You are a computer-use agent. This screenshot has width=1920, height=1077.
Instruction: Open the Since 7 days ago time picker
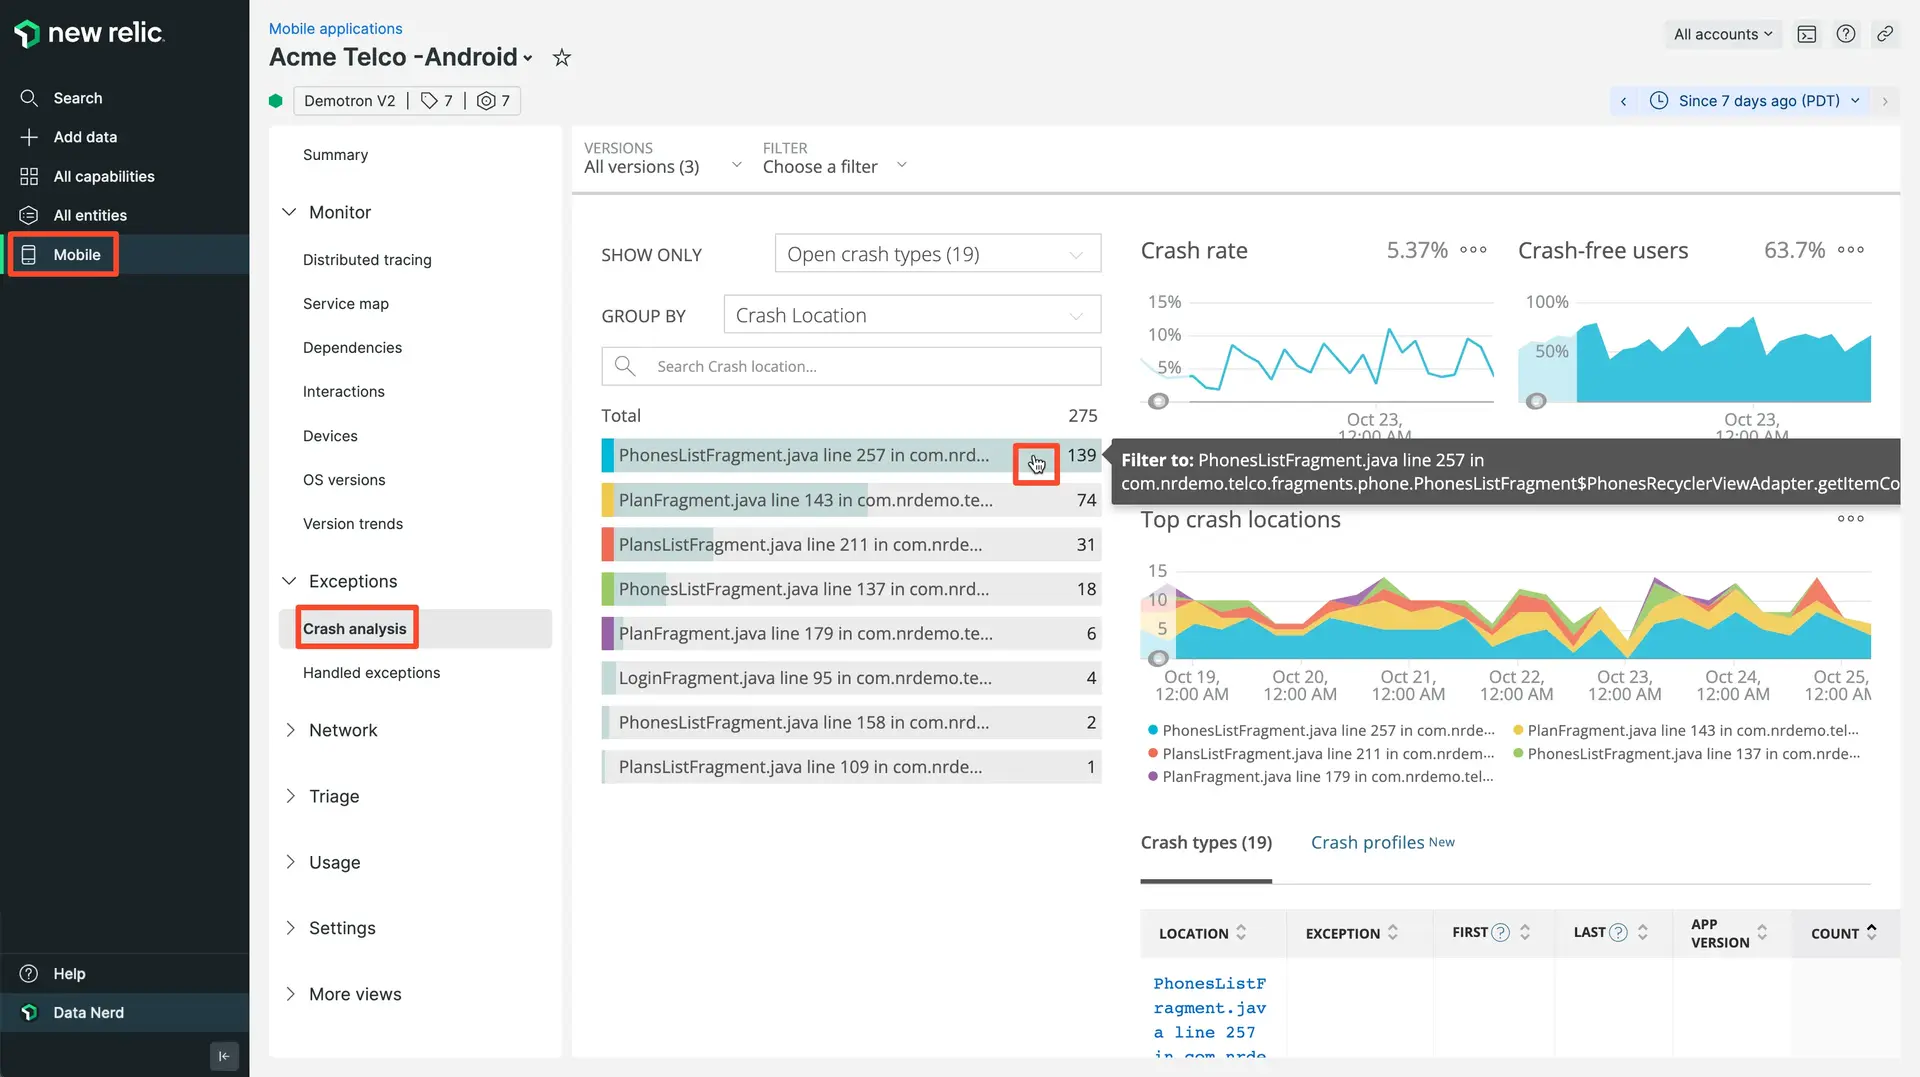[x=1755, y=100]
